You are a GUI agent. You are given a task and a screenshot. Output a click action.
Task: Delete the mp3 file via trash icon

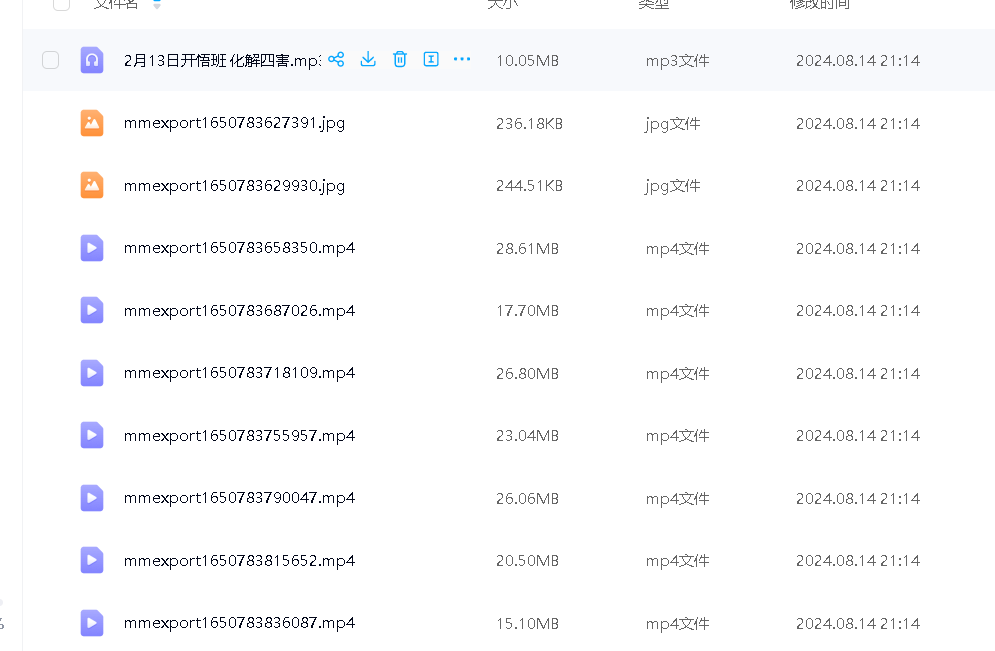(400, 60)
